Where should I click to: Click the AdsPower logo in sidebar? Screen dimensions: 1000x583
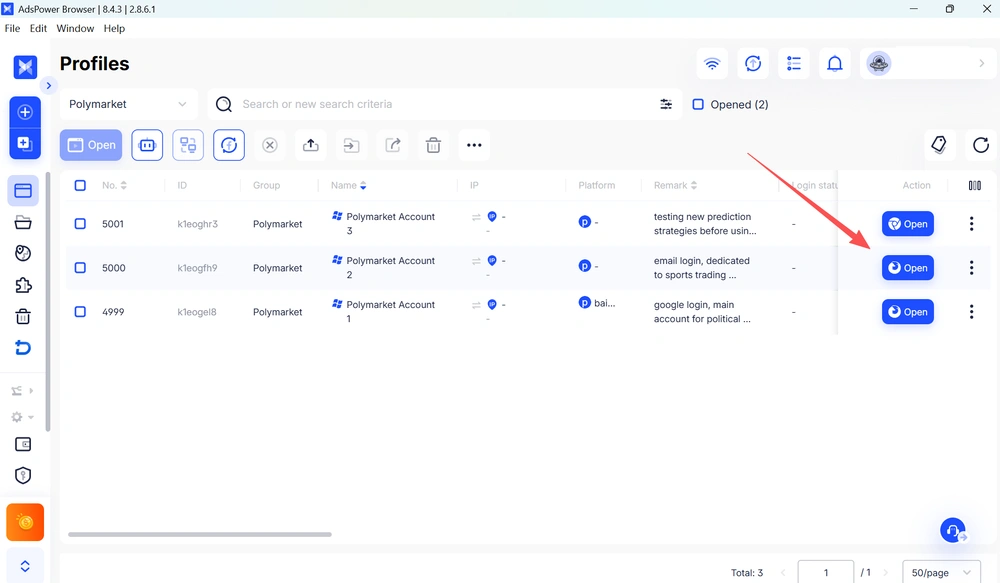[26, 66]
